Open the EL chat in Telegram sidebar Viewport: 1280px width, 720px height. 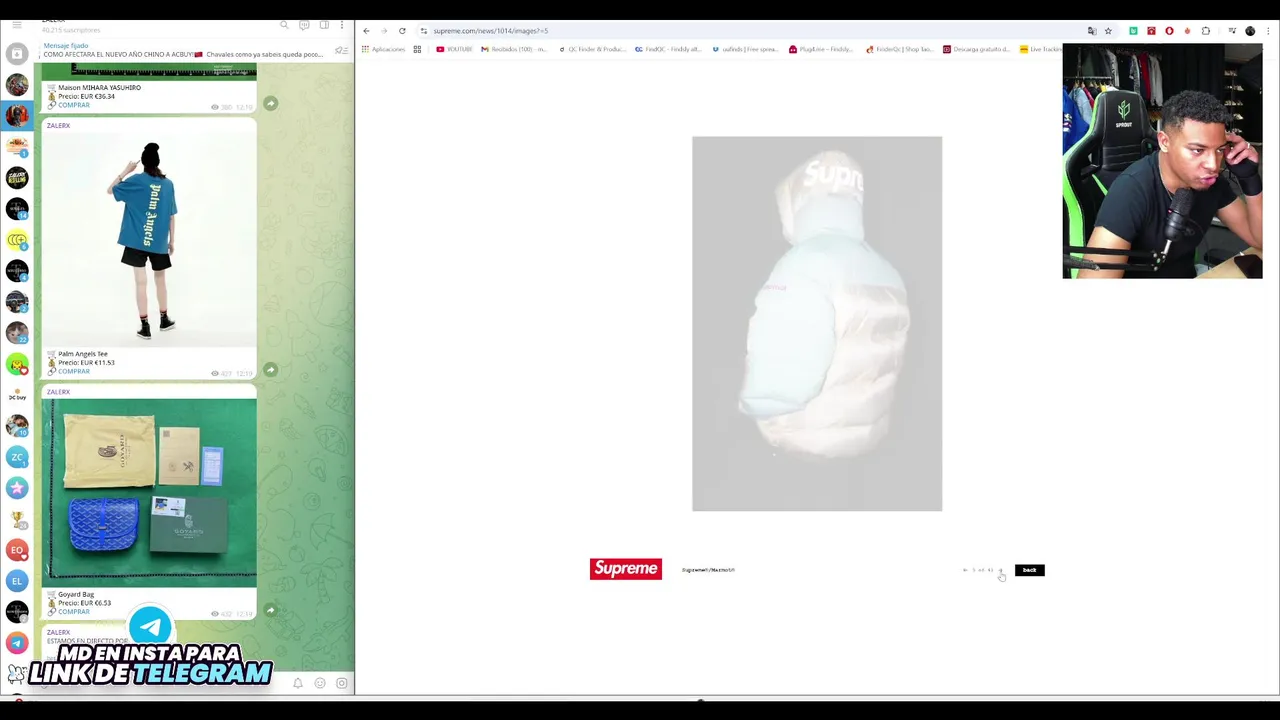point(17,581)
